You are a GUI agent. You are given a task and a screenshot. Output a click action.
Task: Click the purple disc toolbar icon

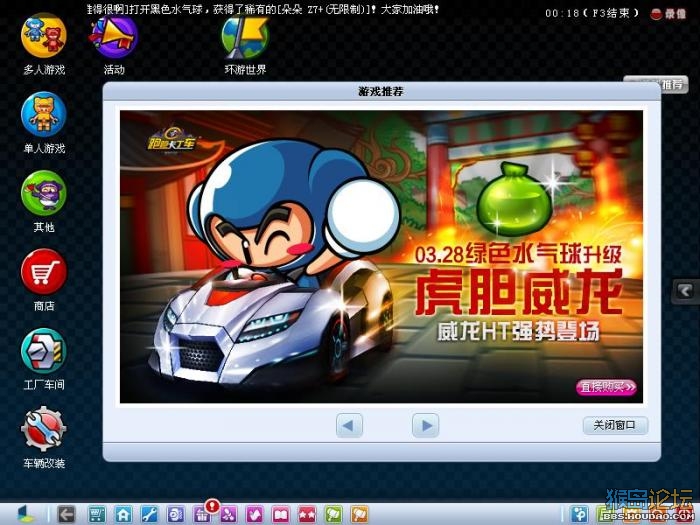[x=175, y=515]
